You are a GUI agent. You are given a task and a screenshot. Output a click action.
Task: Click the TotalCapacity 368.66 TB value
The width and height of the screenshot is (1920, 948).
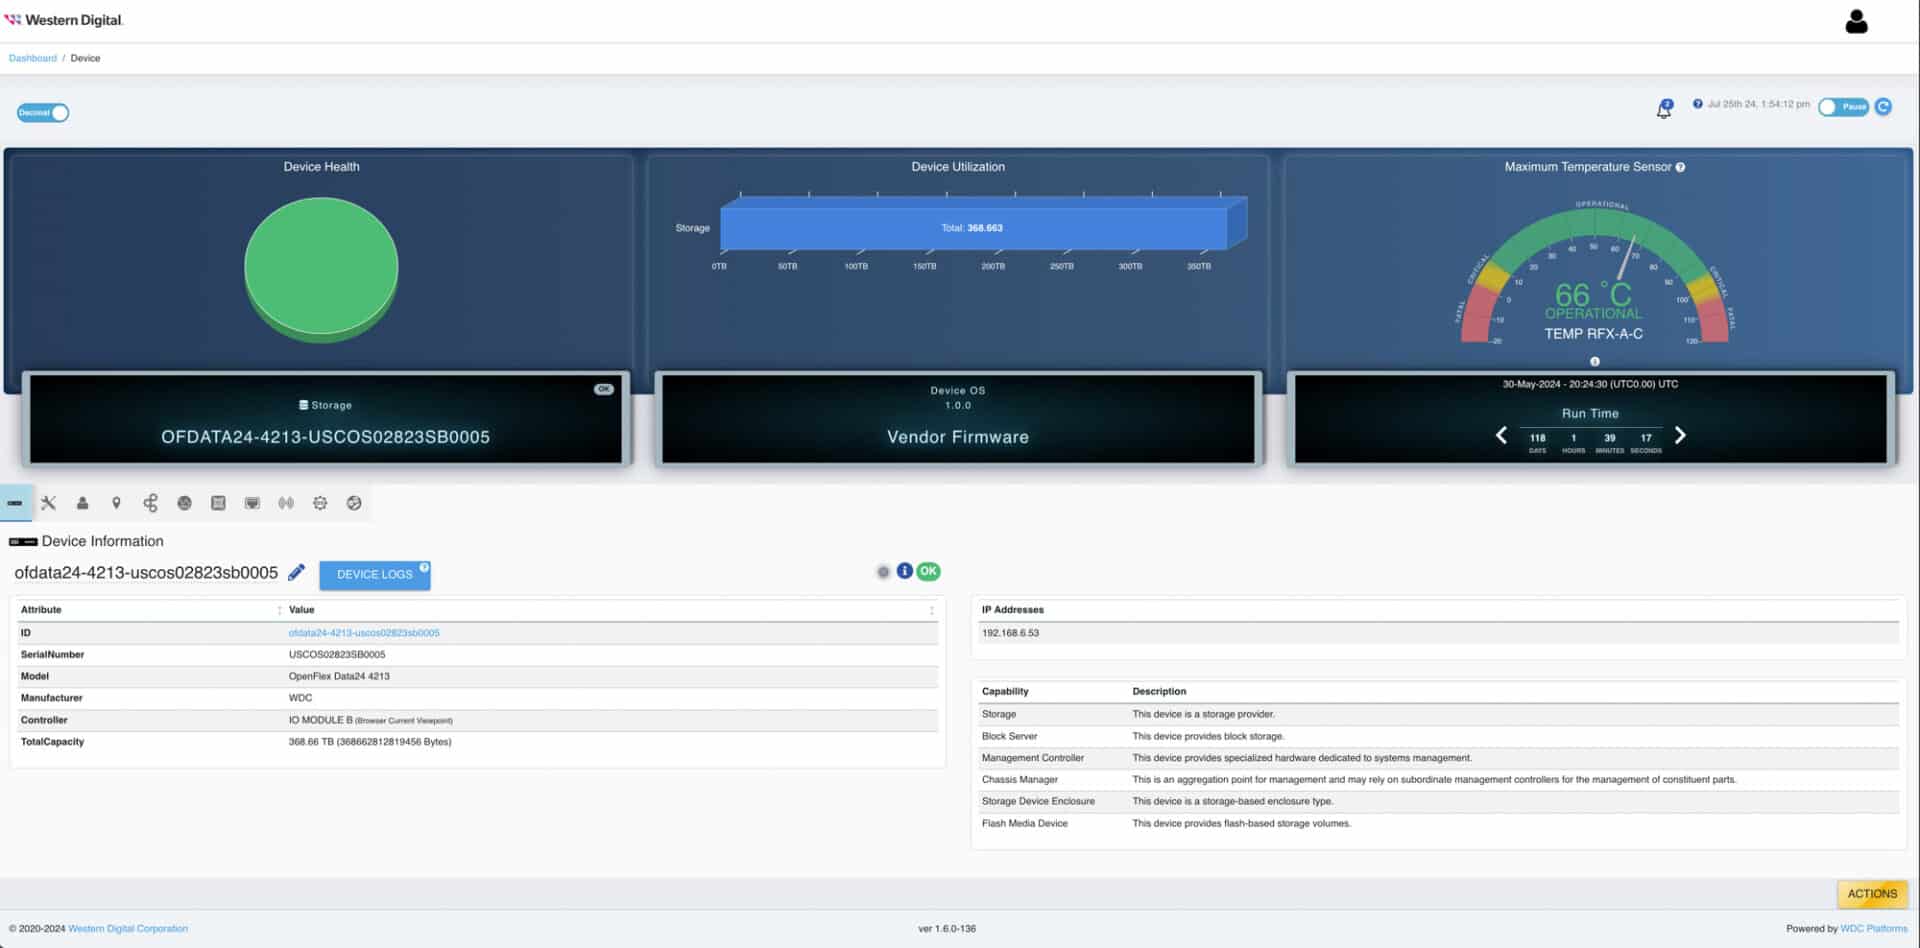(370, 742)
